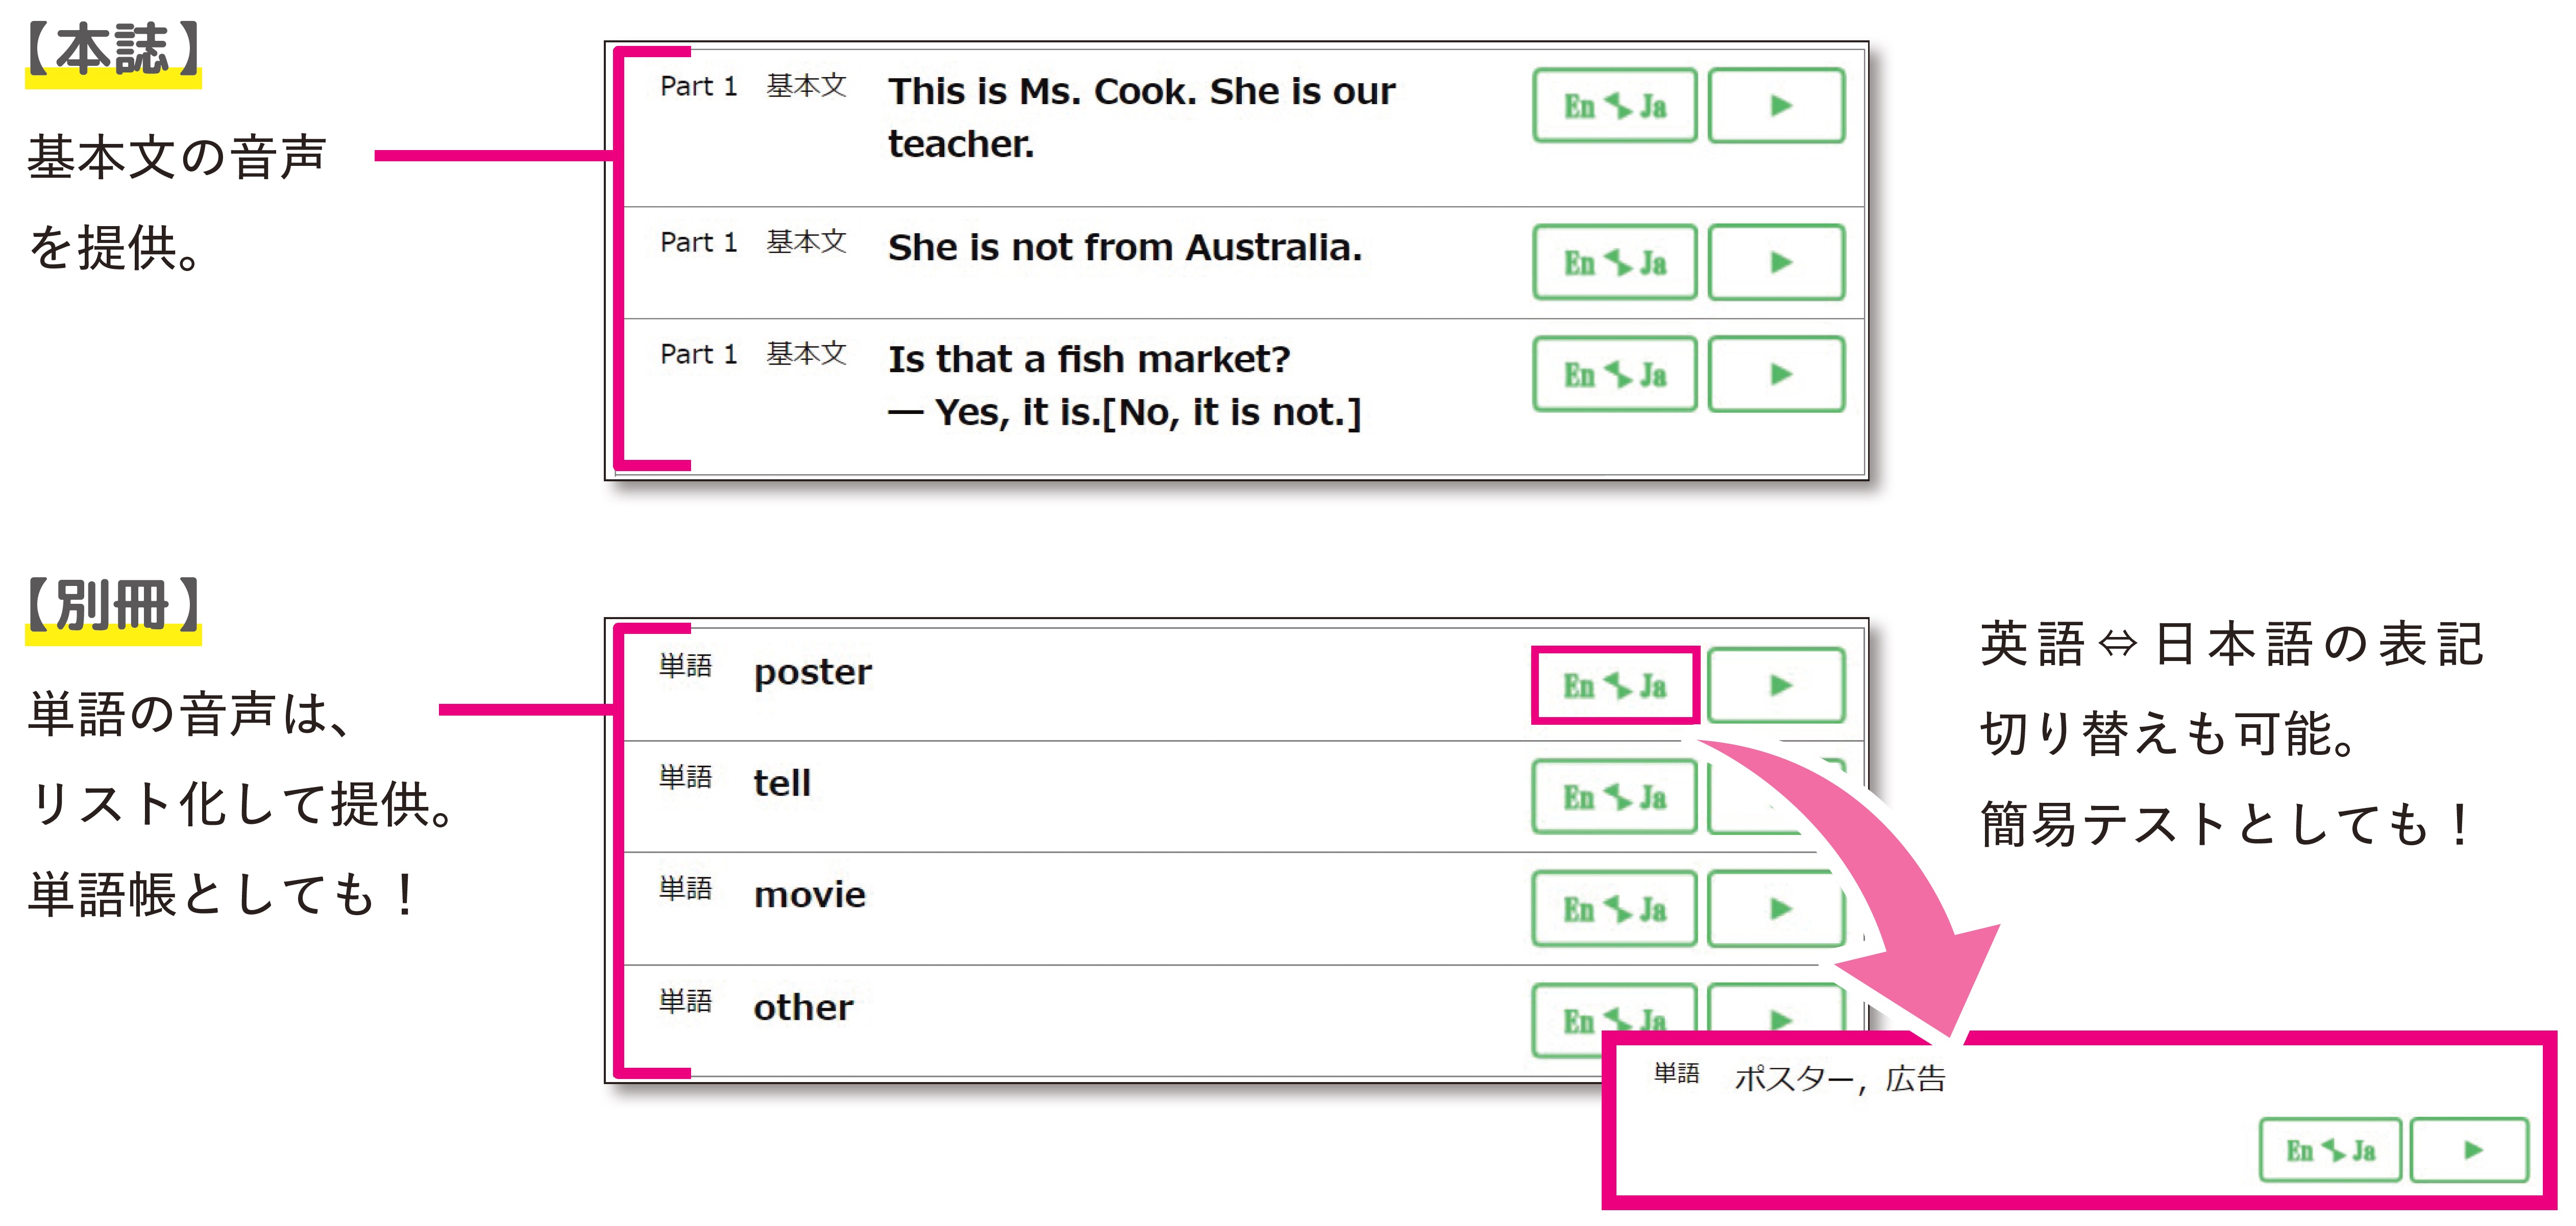Switch 'movie' between English and Japanese

pyautogui.click(x=1614, y=909)
